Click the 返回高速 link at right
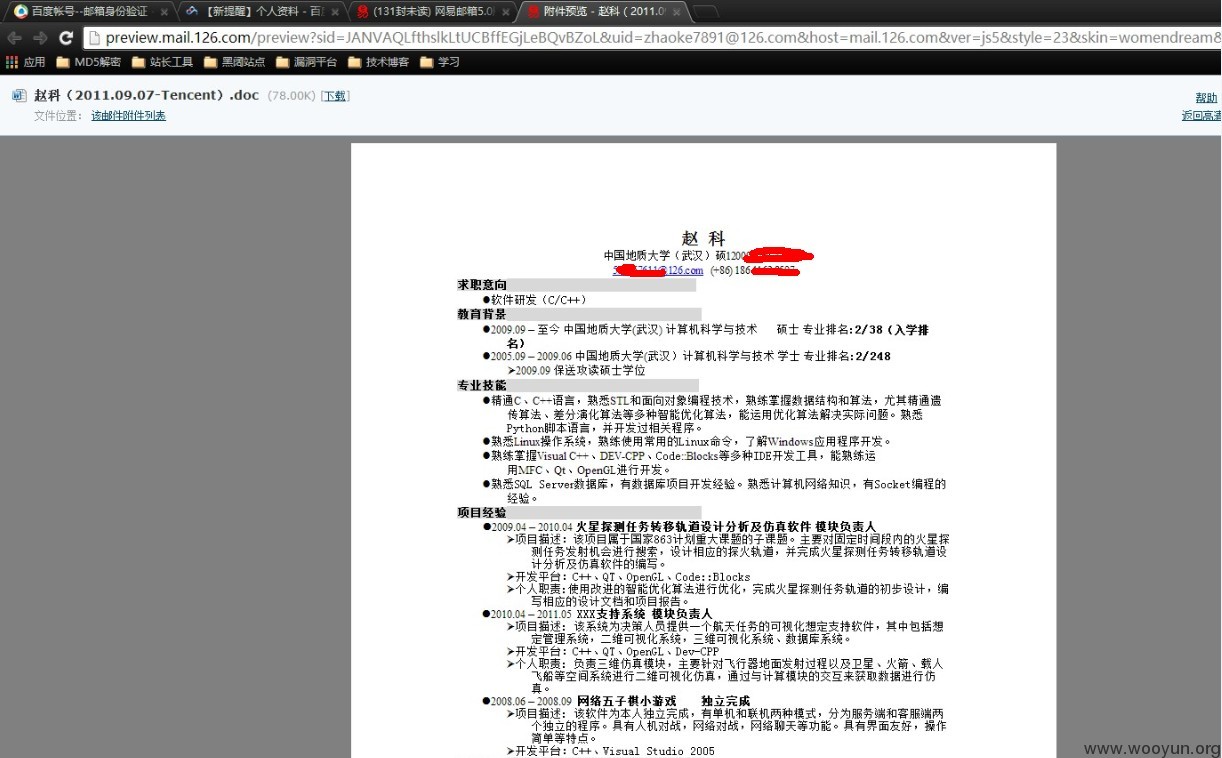 click(1201, 116)
